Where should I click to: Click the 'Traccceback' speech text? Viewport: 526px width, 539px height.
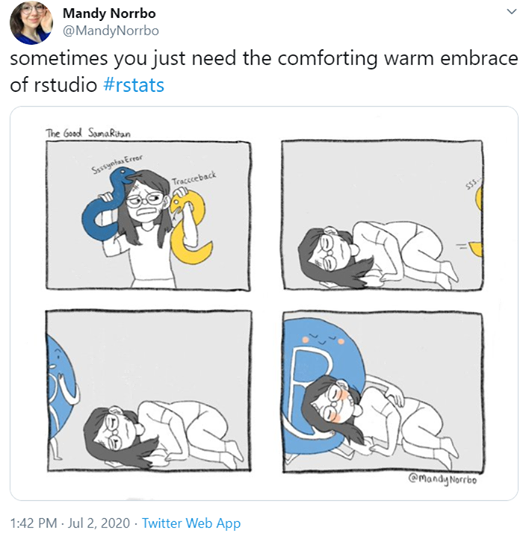(194, 178)
